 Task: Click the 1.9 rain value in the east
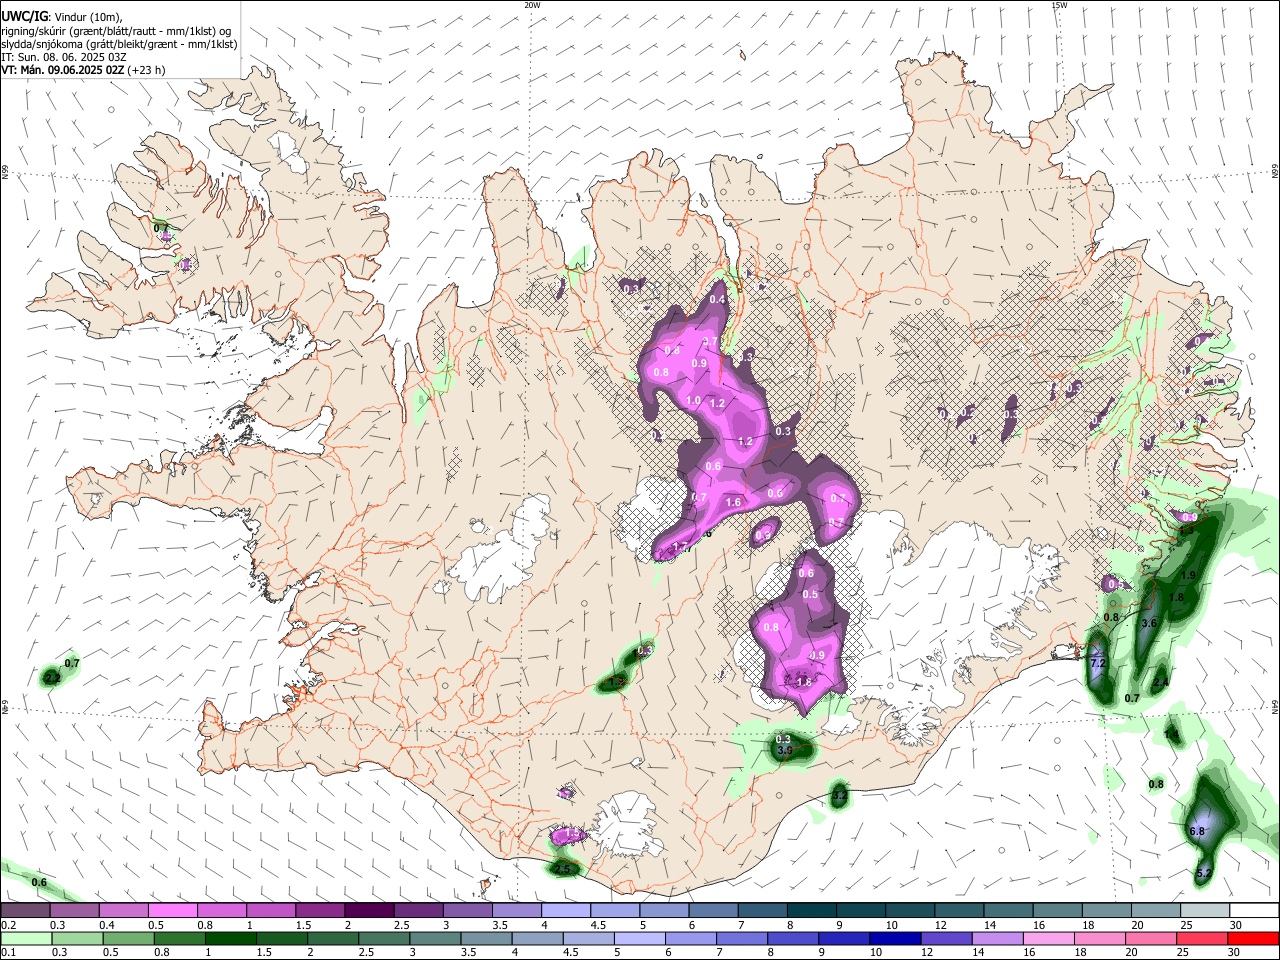(x=1189, y=576)
